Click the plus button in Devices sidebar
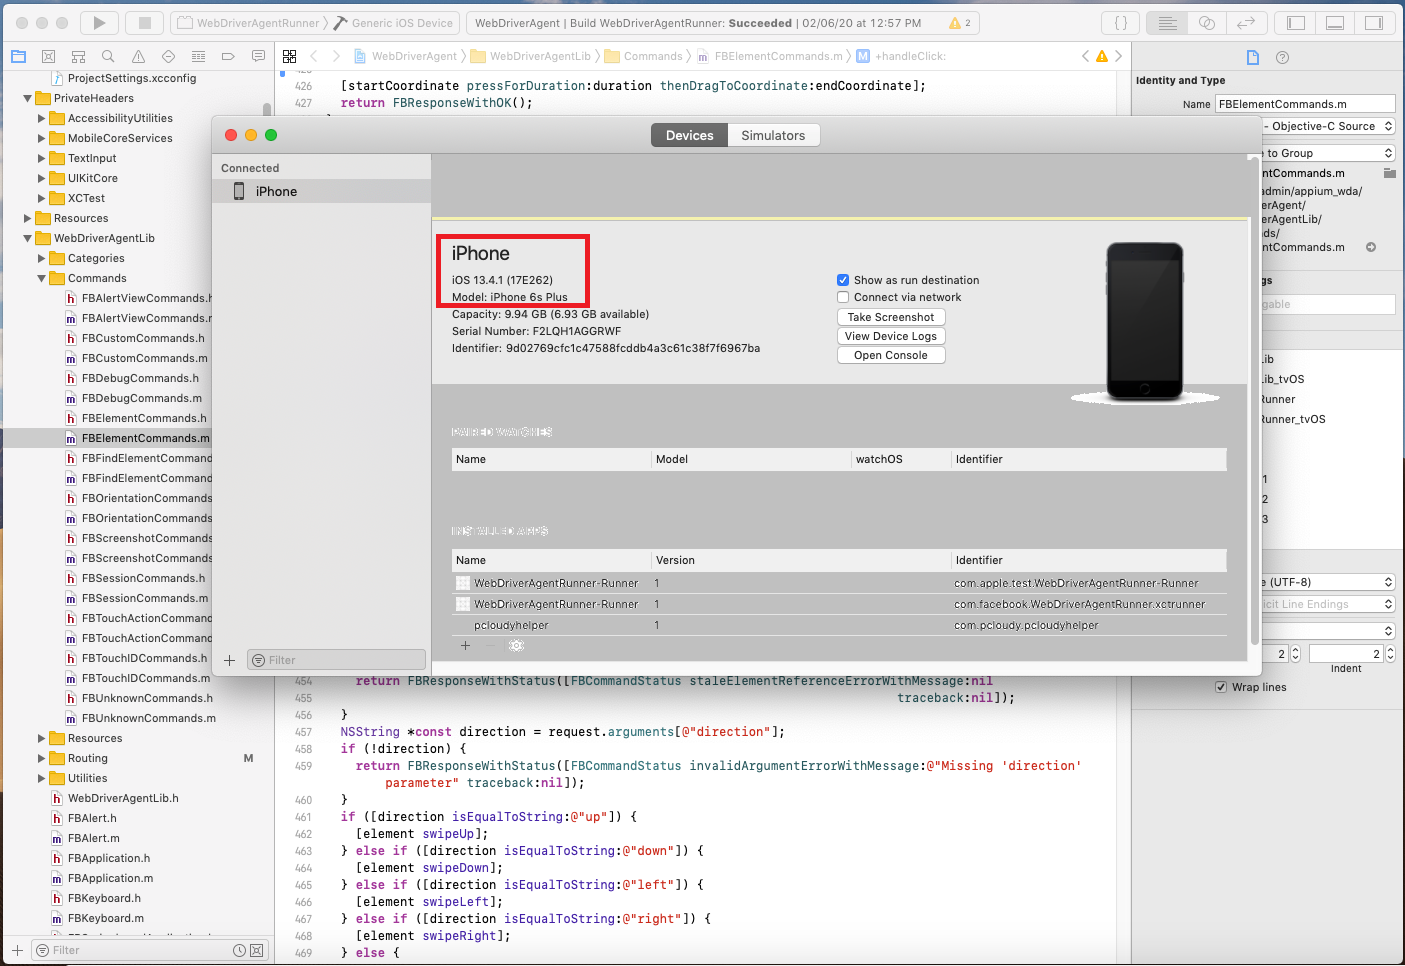The image size is (1405, 966). 229,660
